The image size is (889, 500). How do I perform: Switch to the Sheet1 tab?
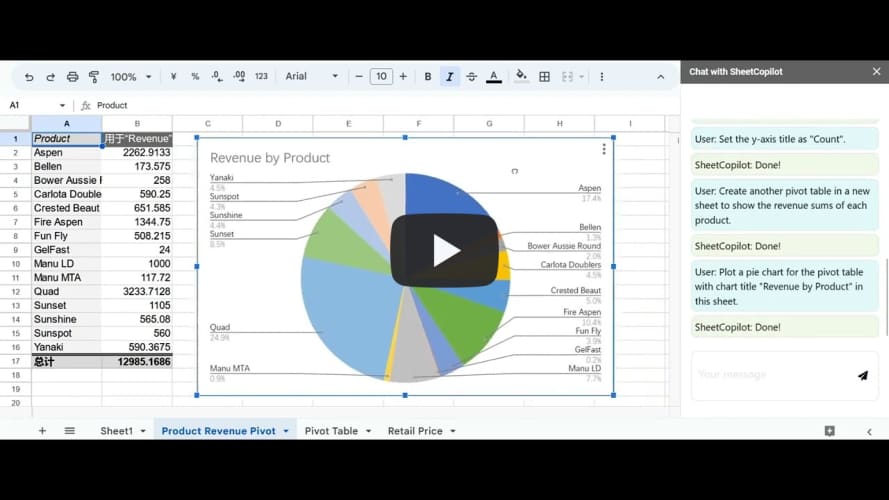click(117, 431)
